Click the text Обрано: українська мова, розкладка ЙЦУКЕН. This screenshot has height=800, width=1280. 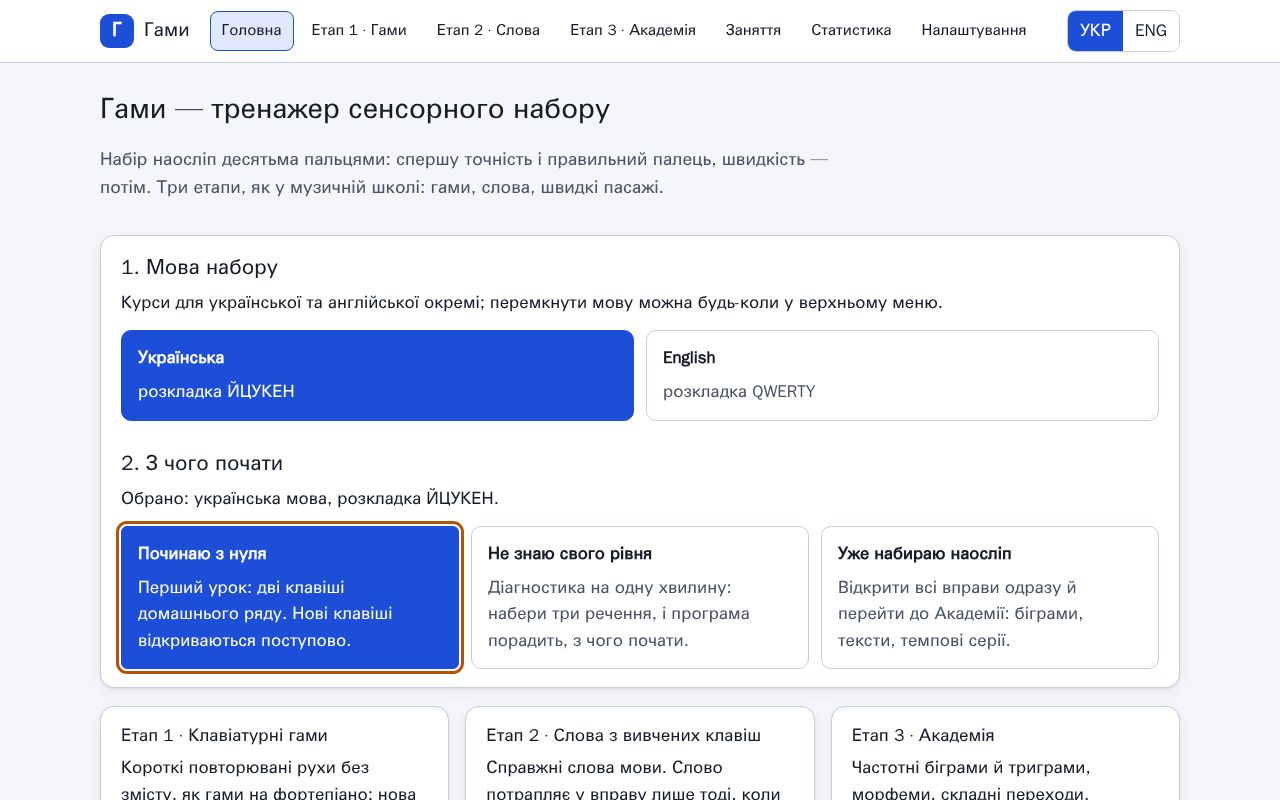coord(310,498)
